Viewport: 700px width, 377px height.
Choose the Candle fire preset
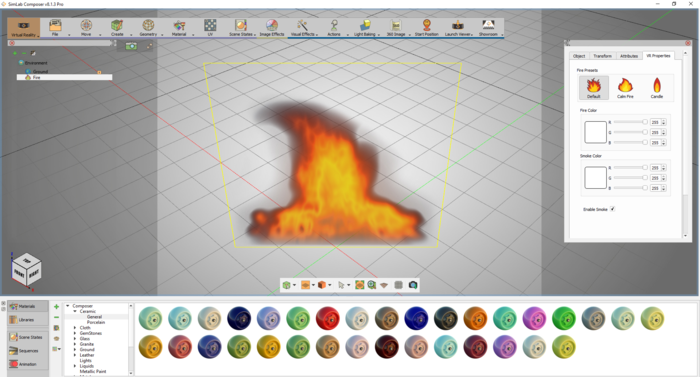click(657, 88)
